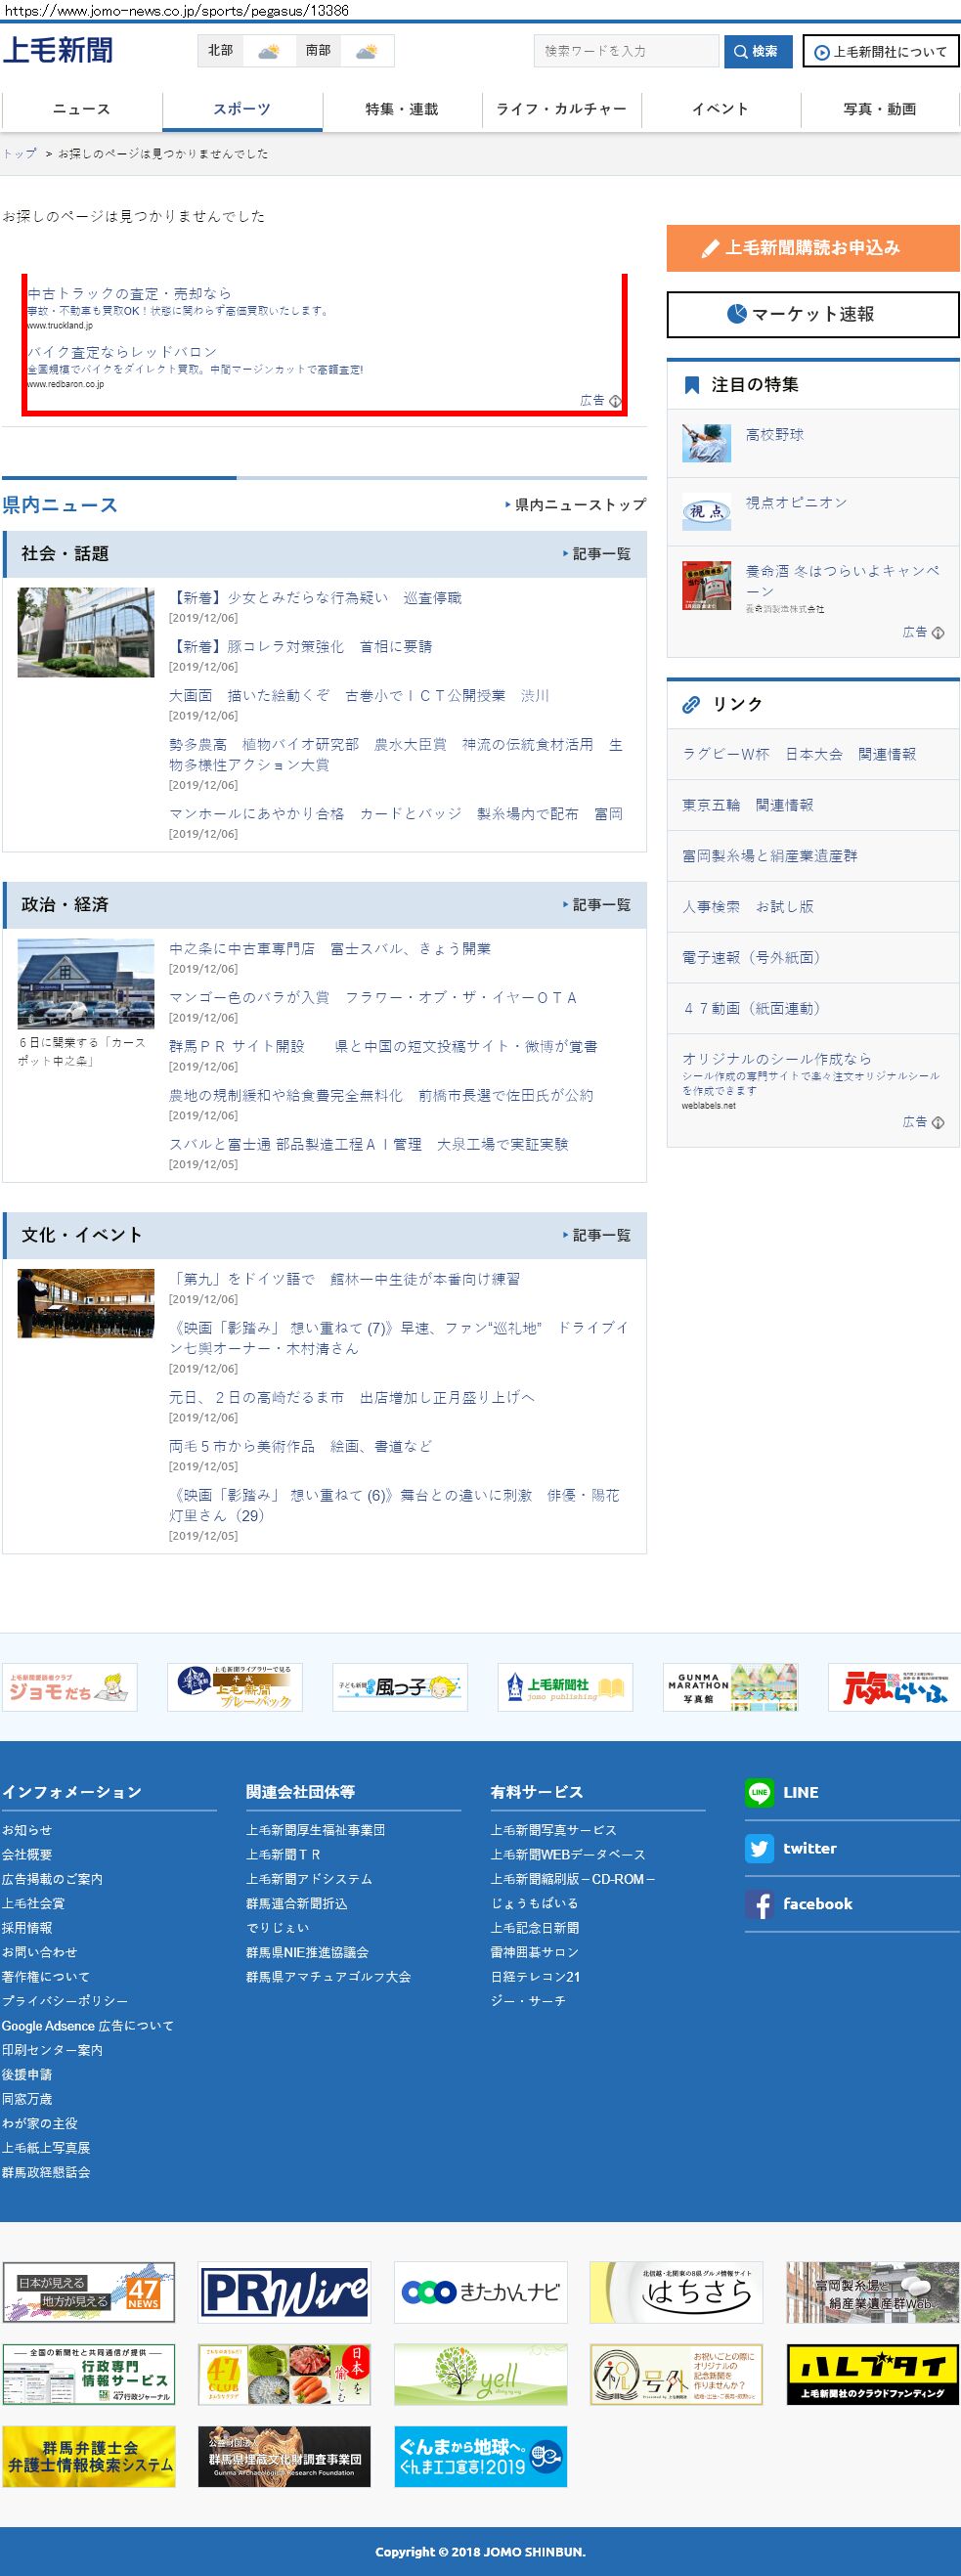Image resolution: width=961 pixels, height=2576 pixels.
Task: Click the northern area (北部) weather icon
Action: [268, 51]
